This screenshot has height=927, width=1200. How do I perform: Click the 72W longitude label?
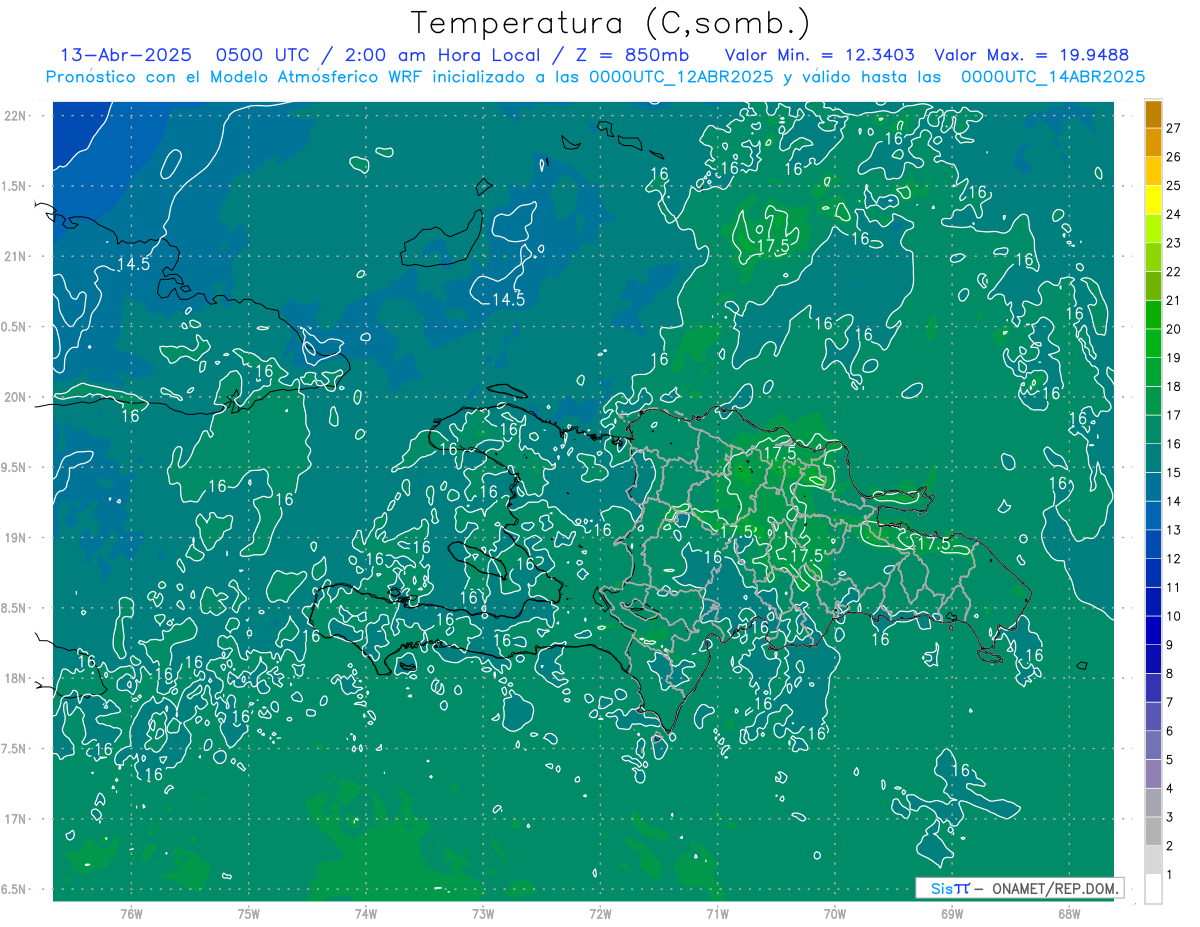[600, 914]
